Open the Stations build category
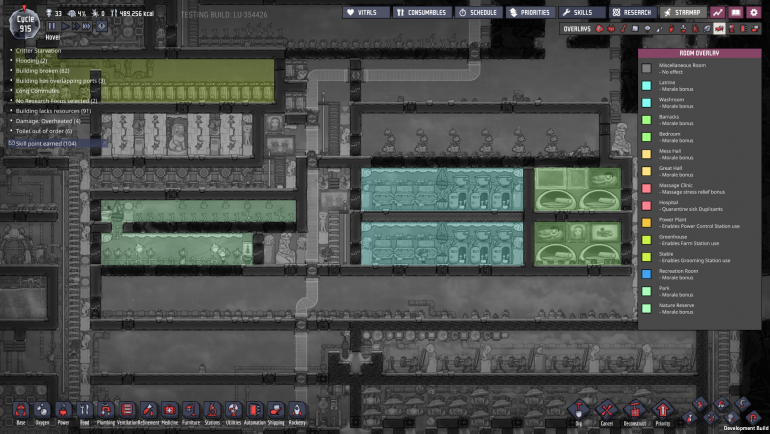 pyautogui.click(x=212, y=410)
